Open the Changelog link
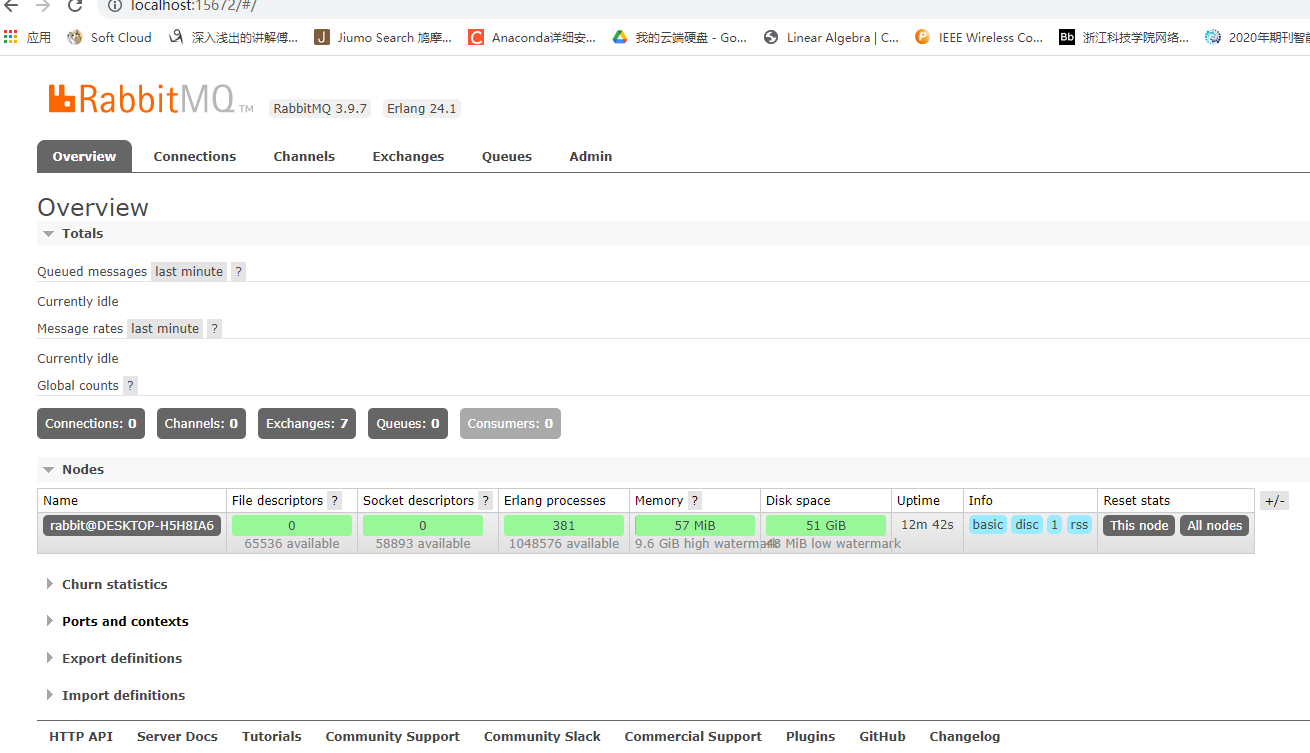 coord(964,736)
